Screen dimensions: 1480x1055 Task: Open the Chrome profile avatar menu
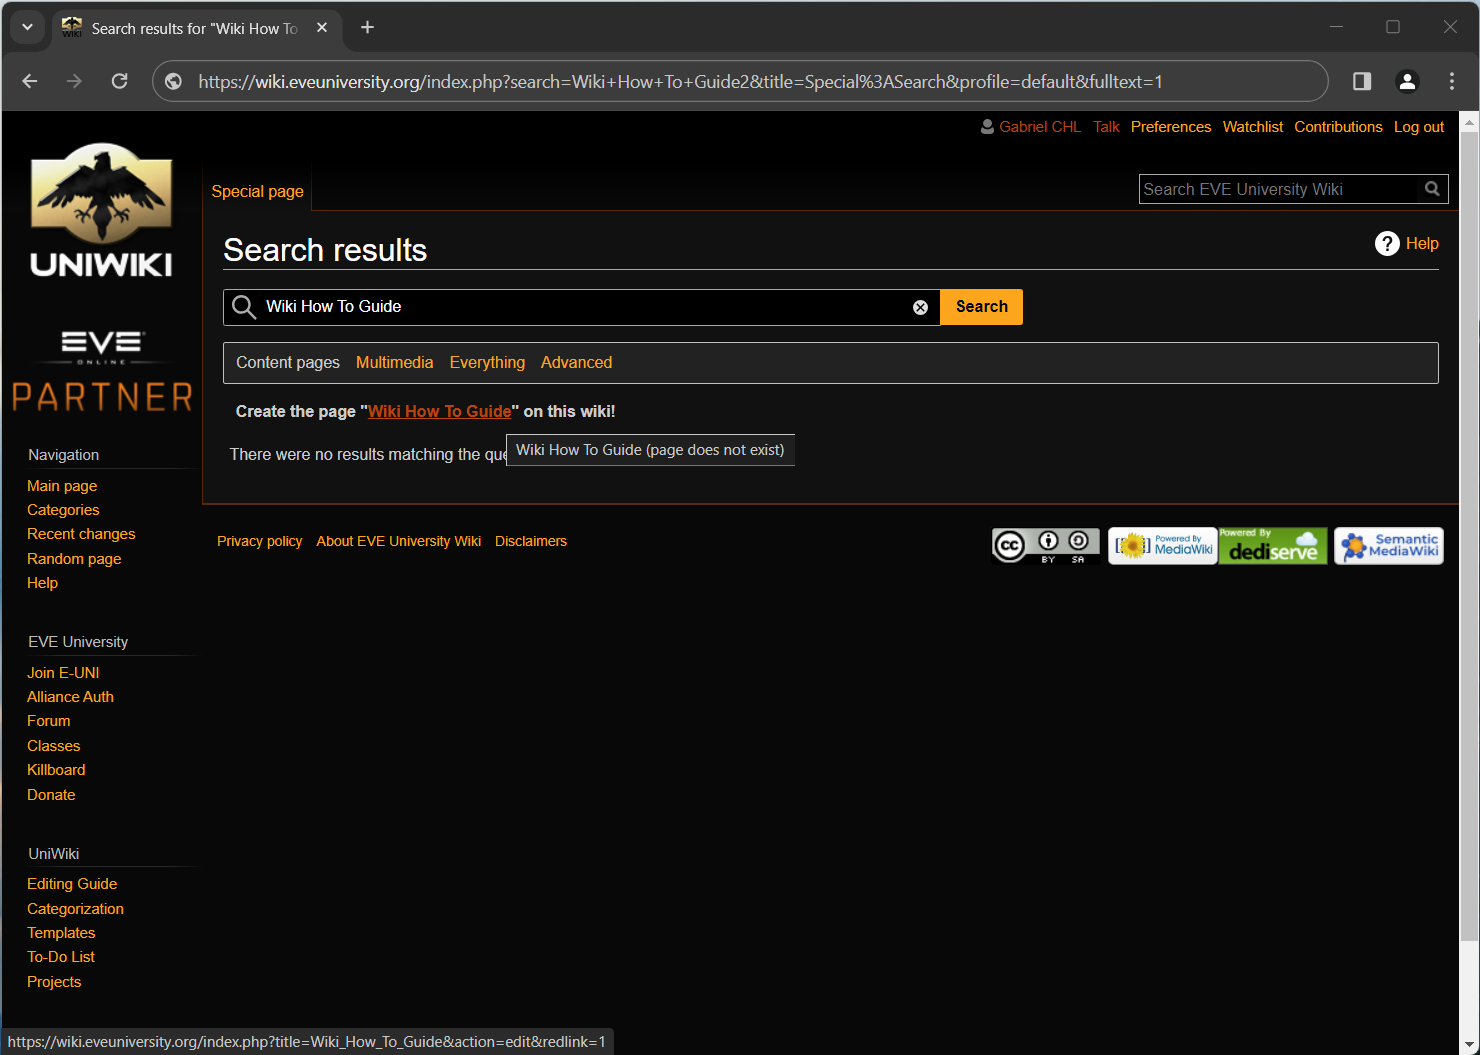[x=1407, y=81]
